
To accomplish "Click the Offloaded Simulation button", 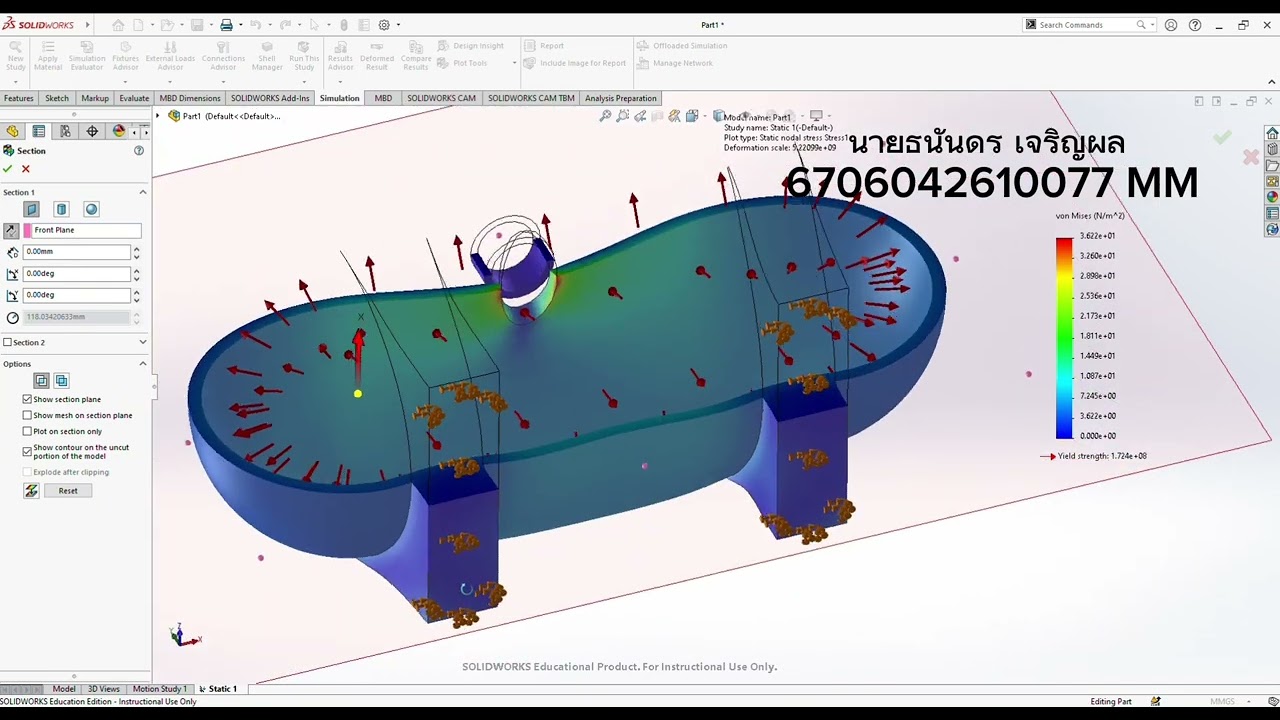I will point(681,46).
